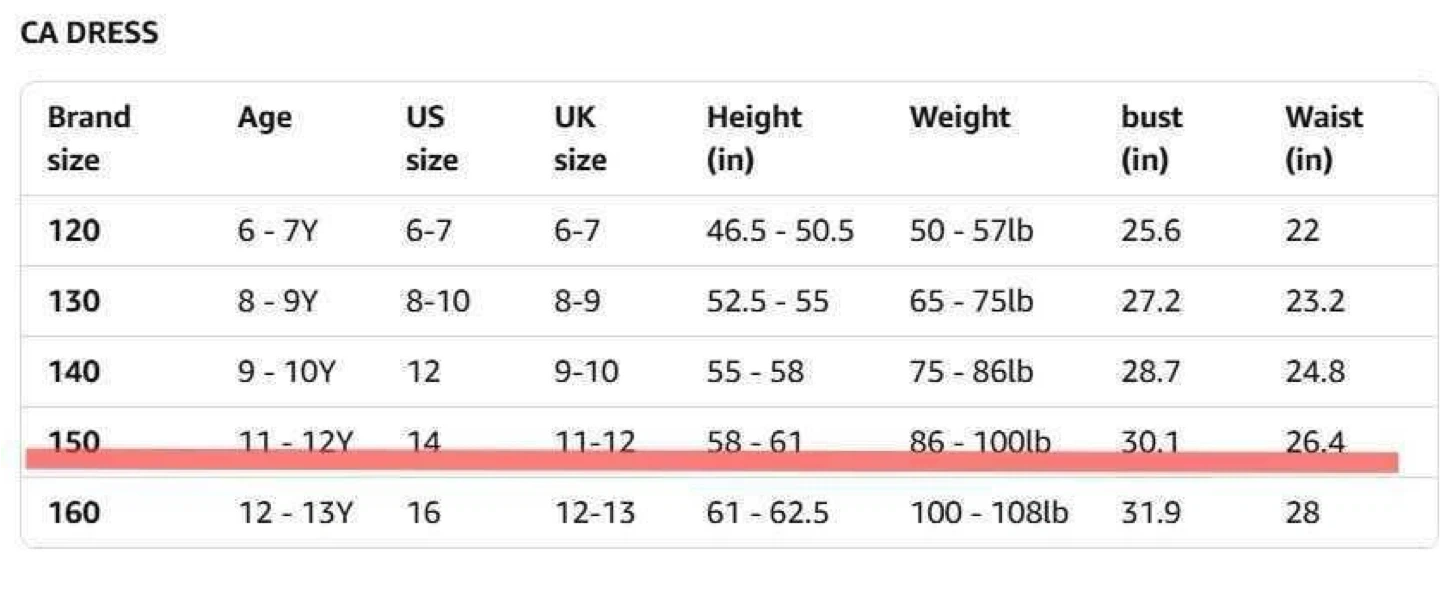The image size is (1440, 597).
Task: Select the Age column header
Action: click(x=264, y=118)
